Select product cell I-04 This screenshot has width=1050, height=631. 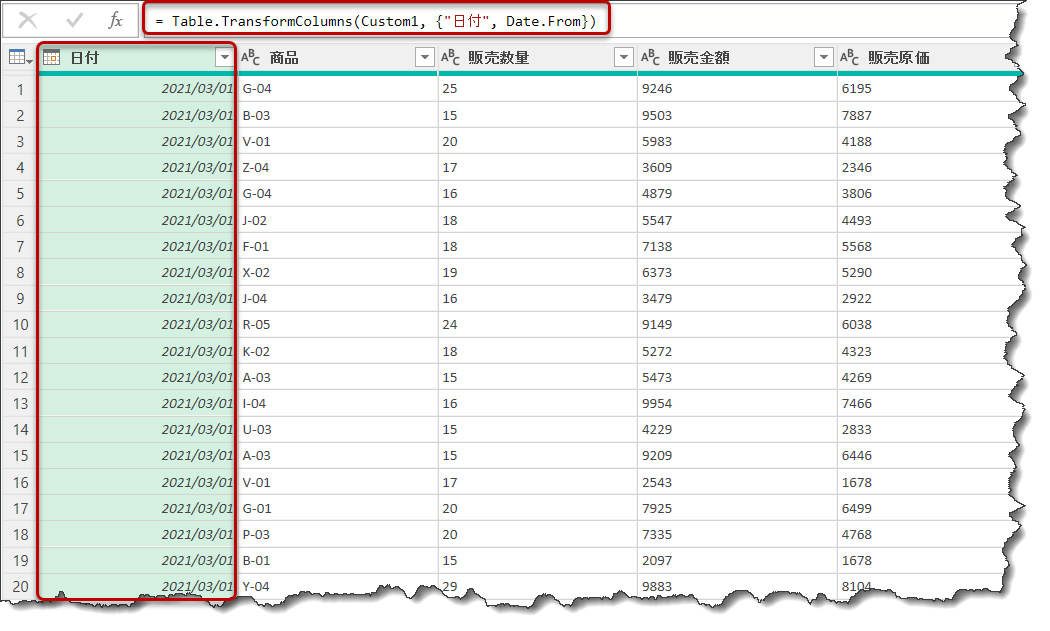[x=337, y=404]
